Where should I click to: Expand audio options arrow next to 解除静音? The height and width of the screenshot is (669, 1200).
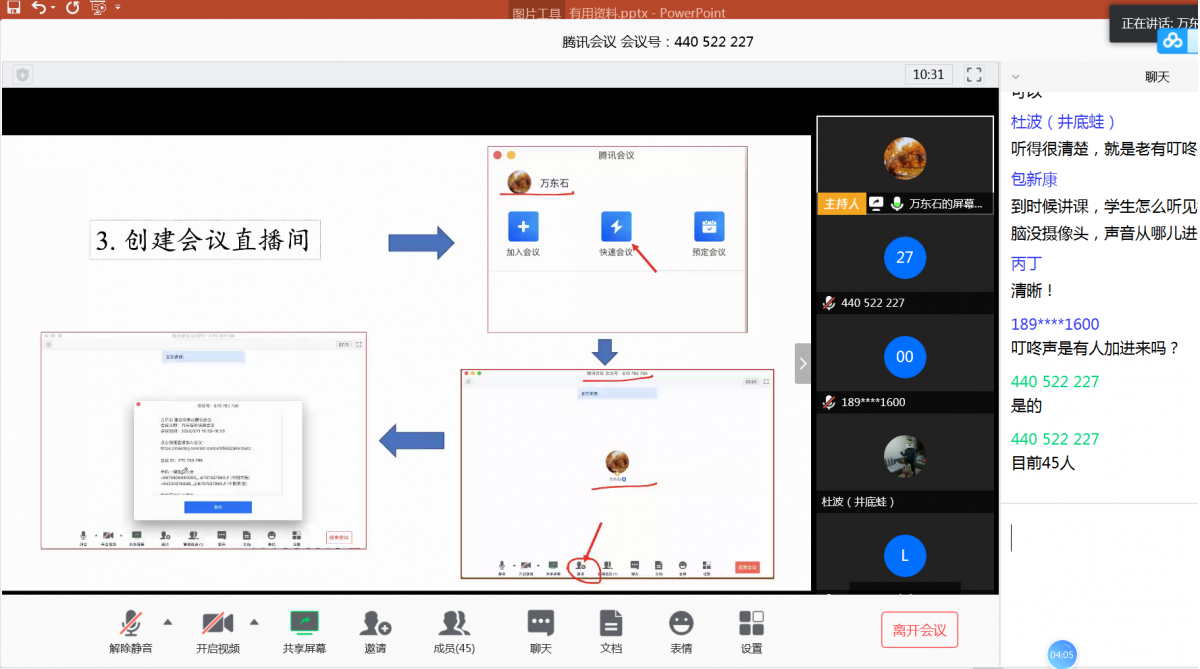(x=167, y=622)
